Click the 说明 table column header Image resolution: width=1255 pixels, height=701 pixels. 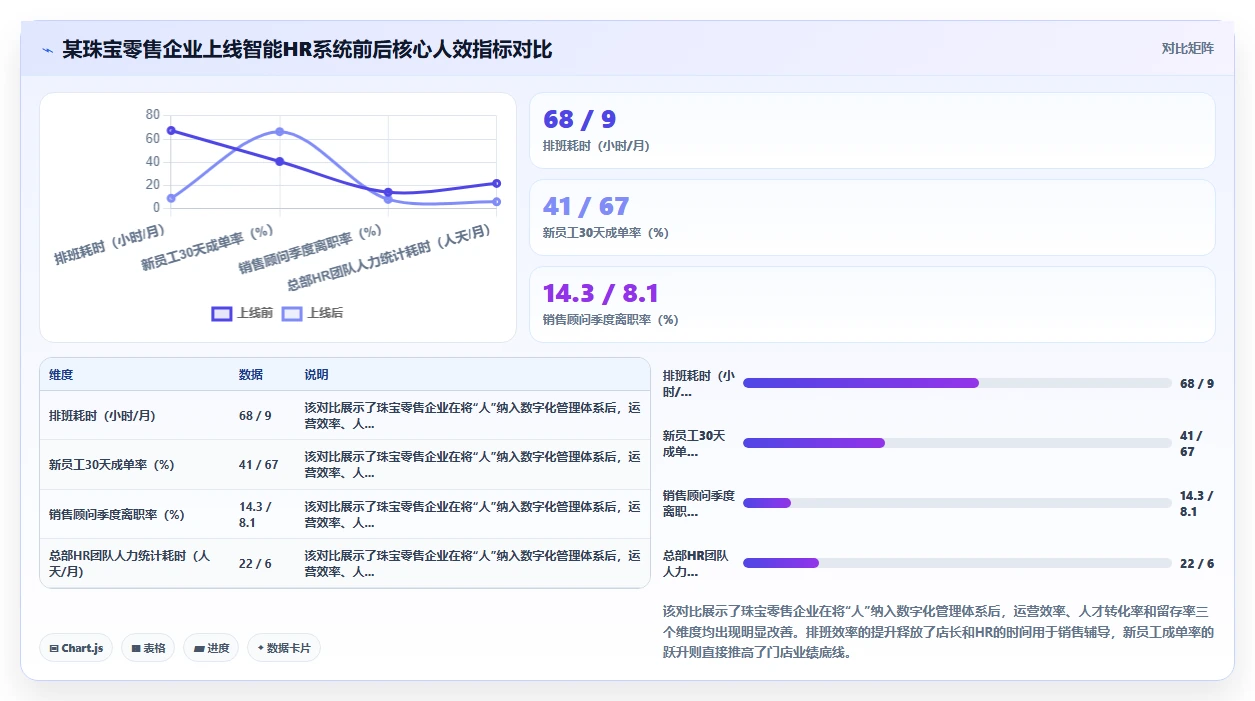click(x=316, y=375)
